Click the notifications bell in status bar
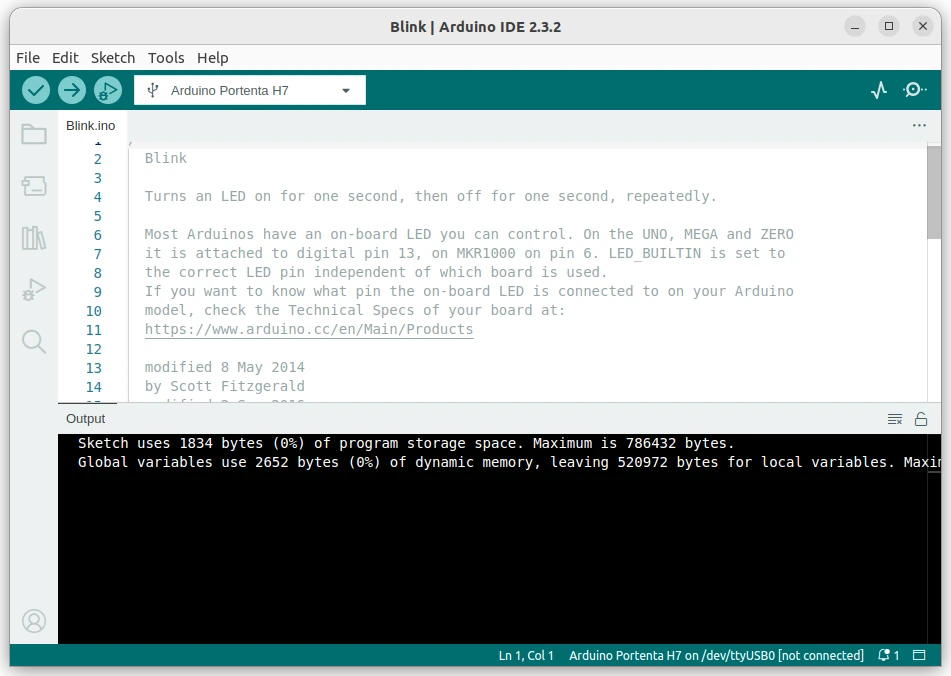The width and height of the screenshot is (951, 676). point(889,655)
